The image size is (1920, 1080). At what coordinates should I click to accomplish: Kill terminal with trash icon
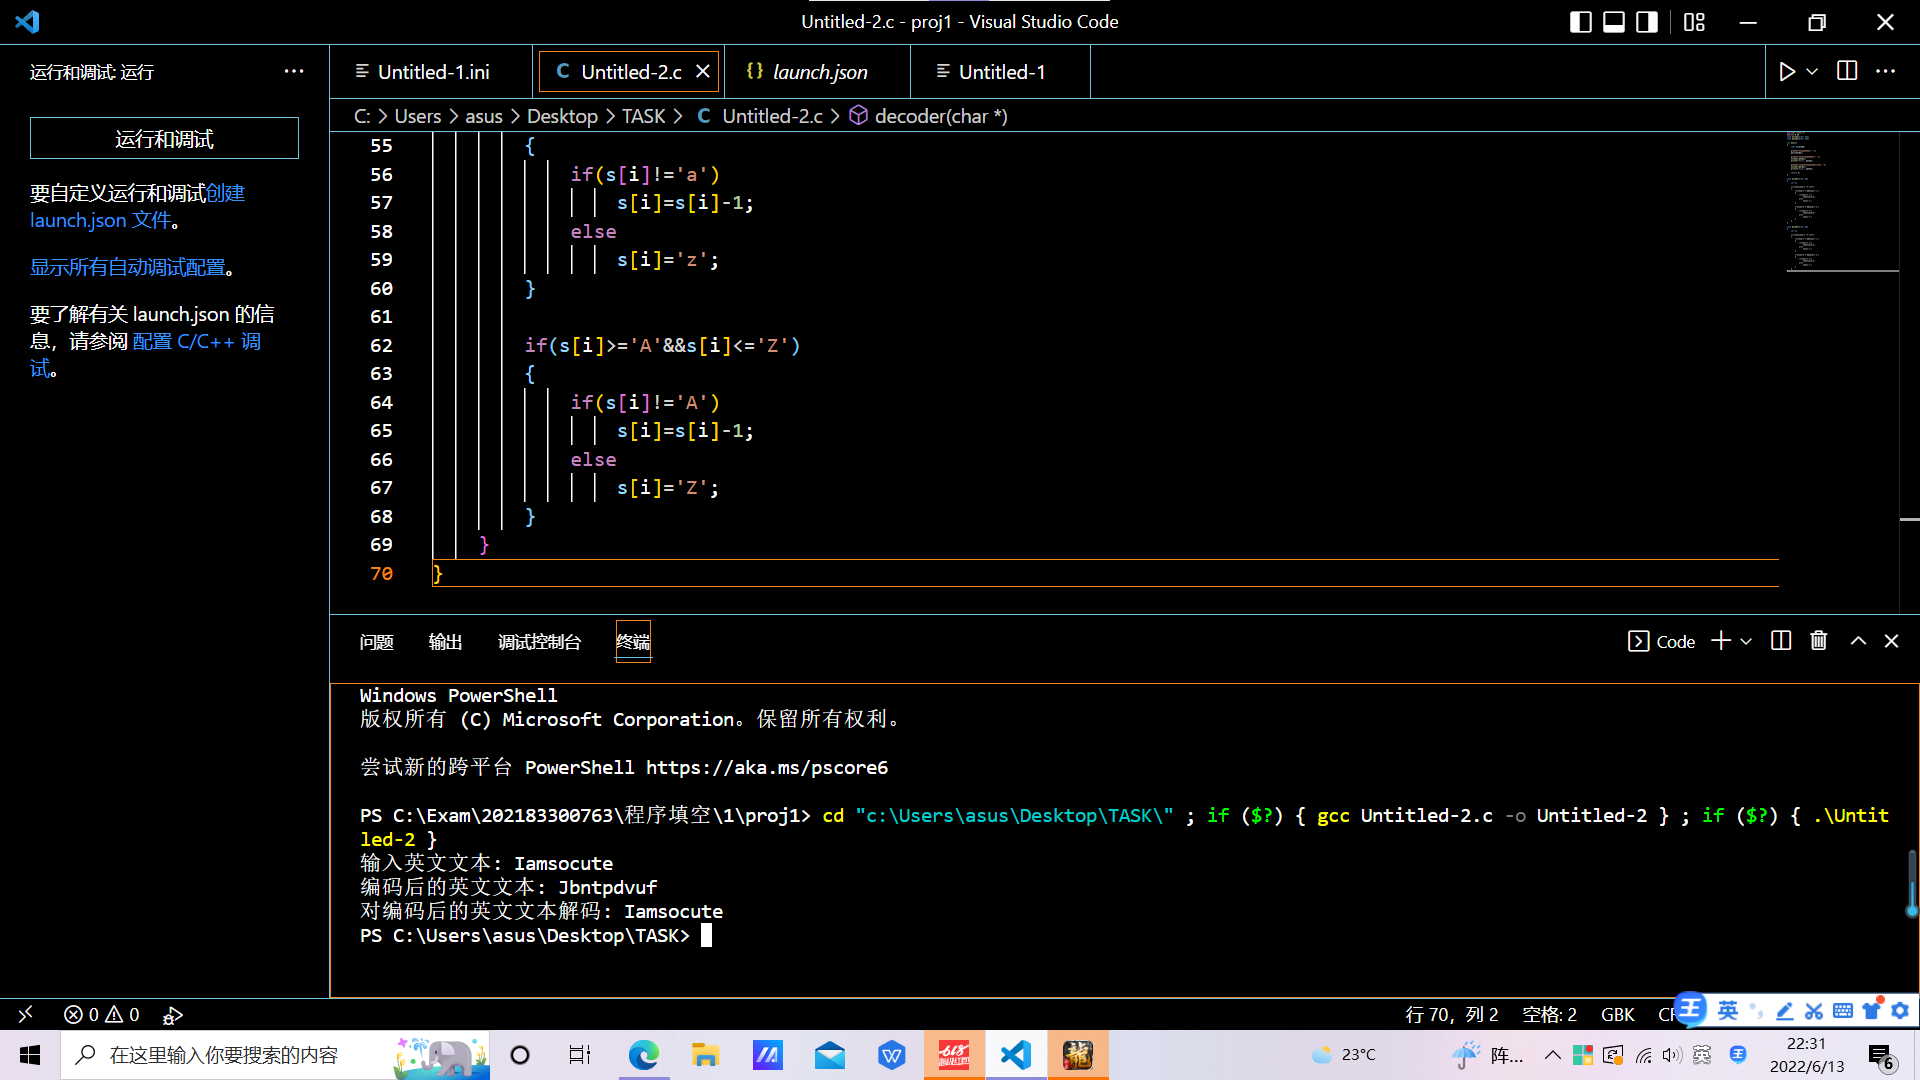point(1819,641)
